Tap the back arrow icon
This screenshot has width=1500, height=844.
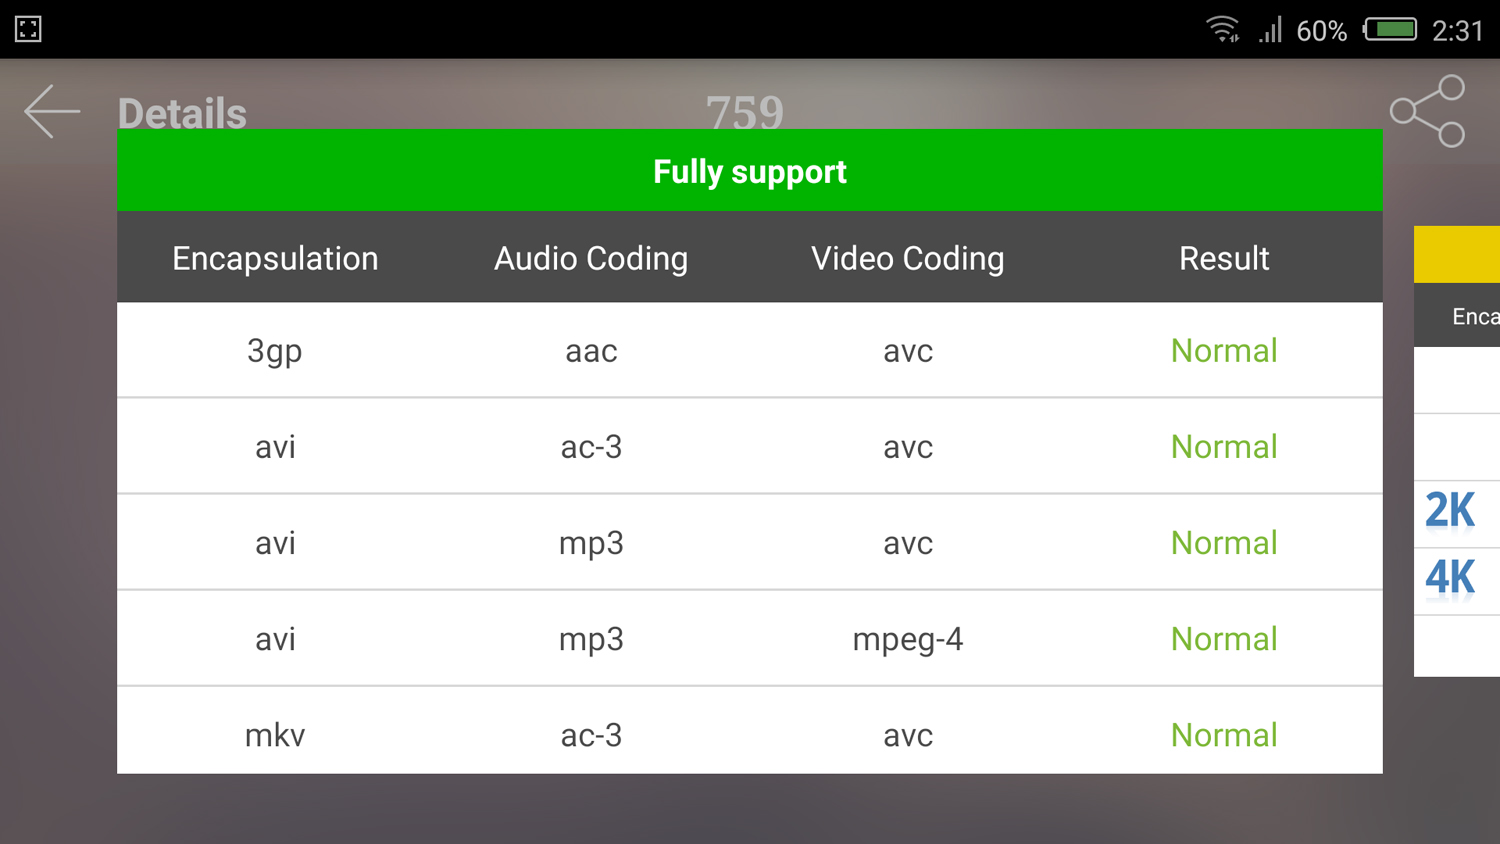(52, 111)
